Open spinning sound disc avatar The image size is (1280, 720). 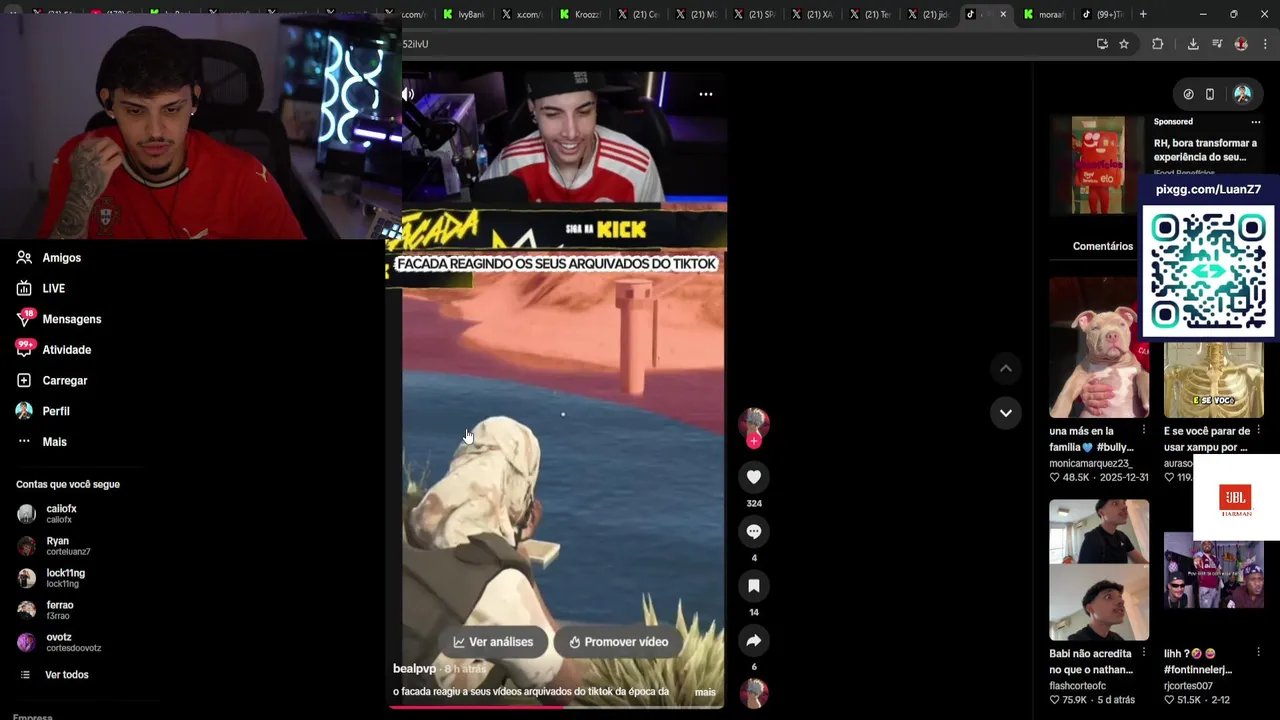[x=754, y=693]
